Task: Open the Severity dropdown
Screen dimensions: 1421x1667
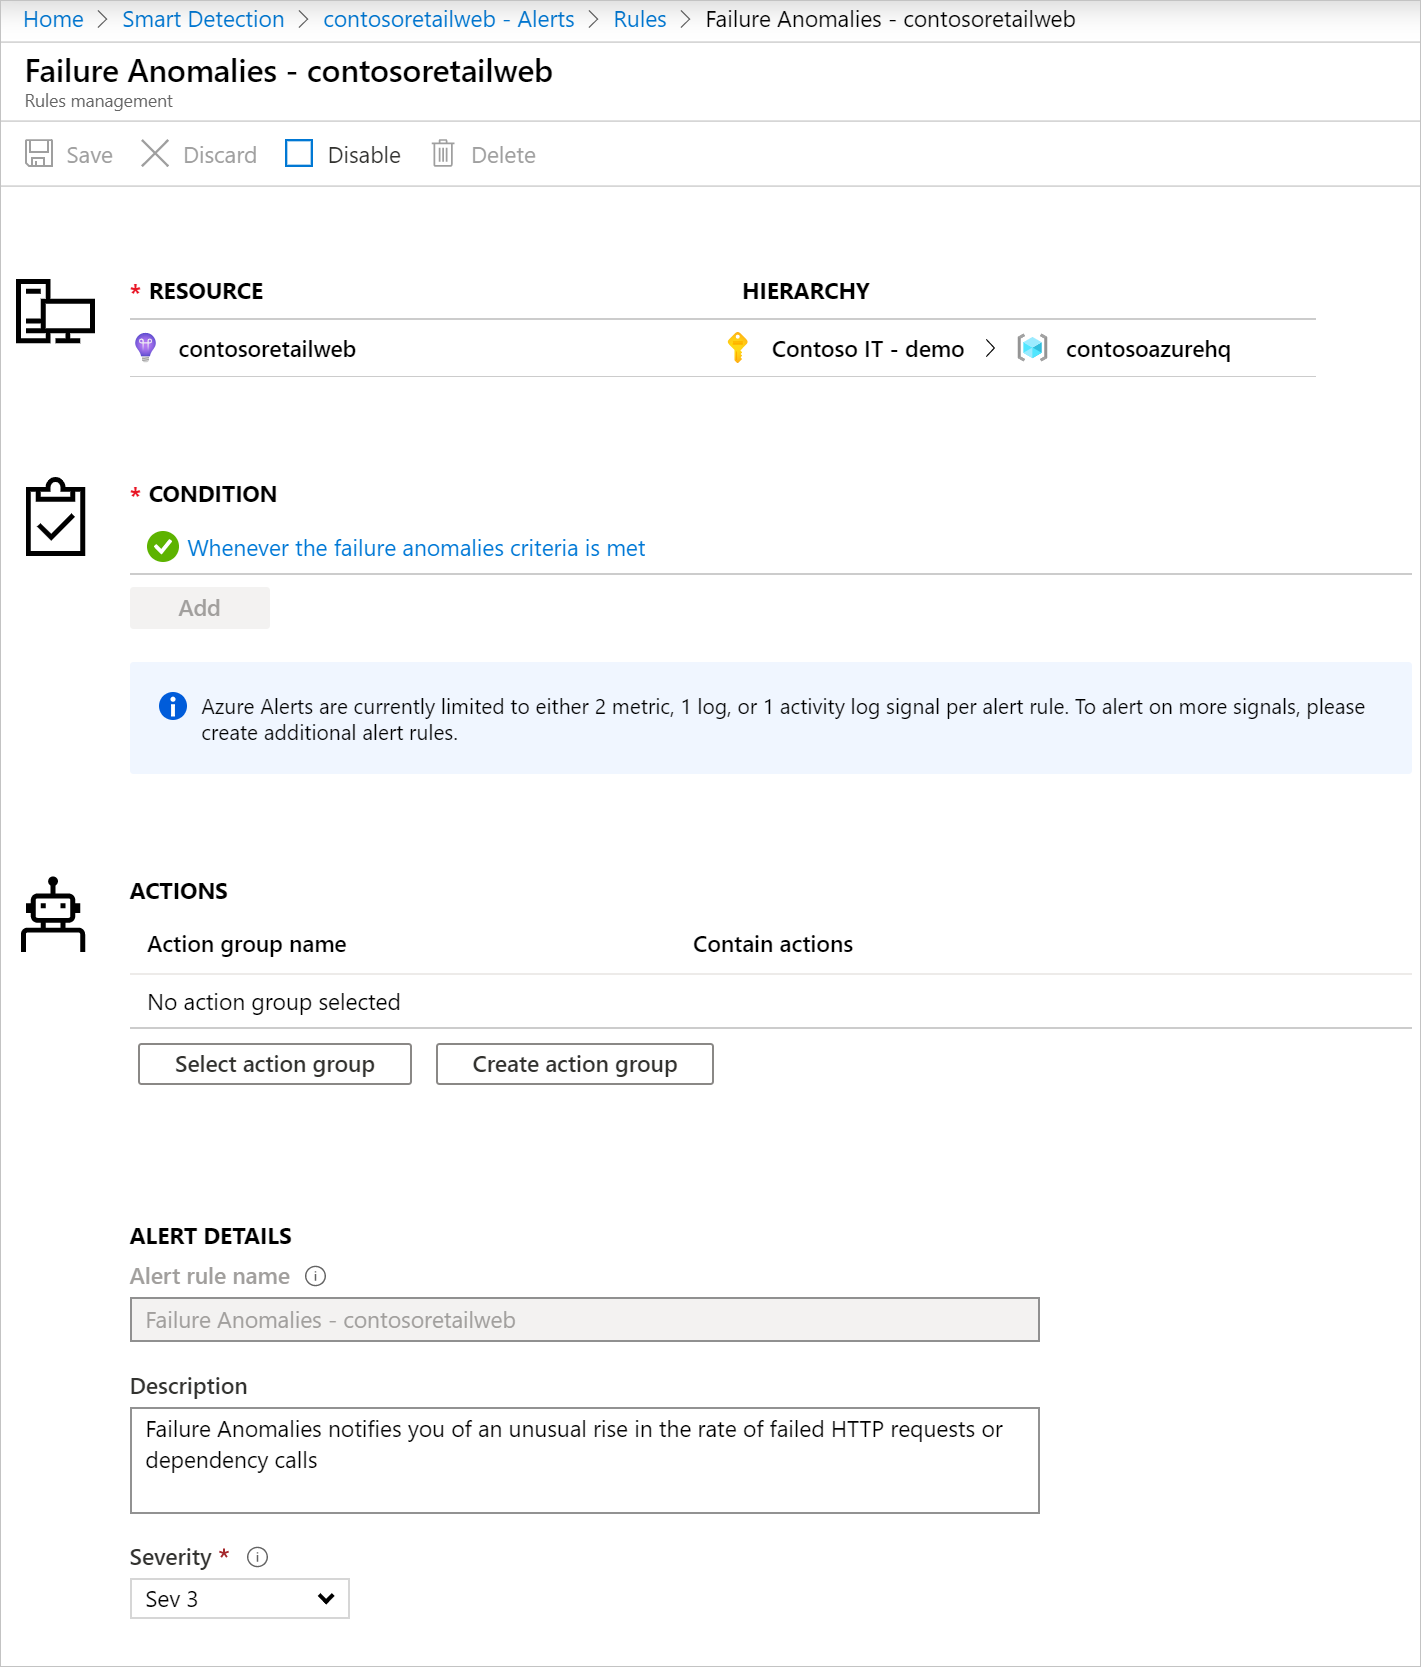Action: click(240, 1599)
